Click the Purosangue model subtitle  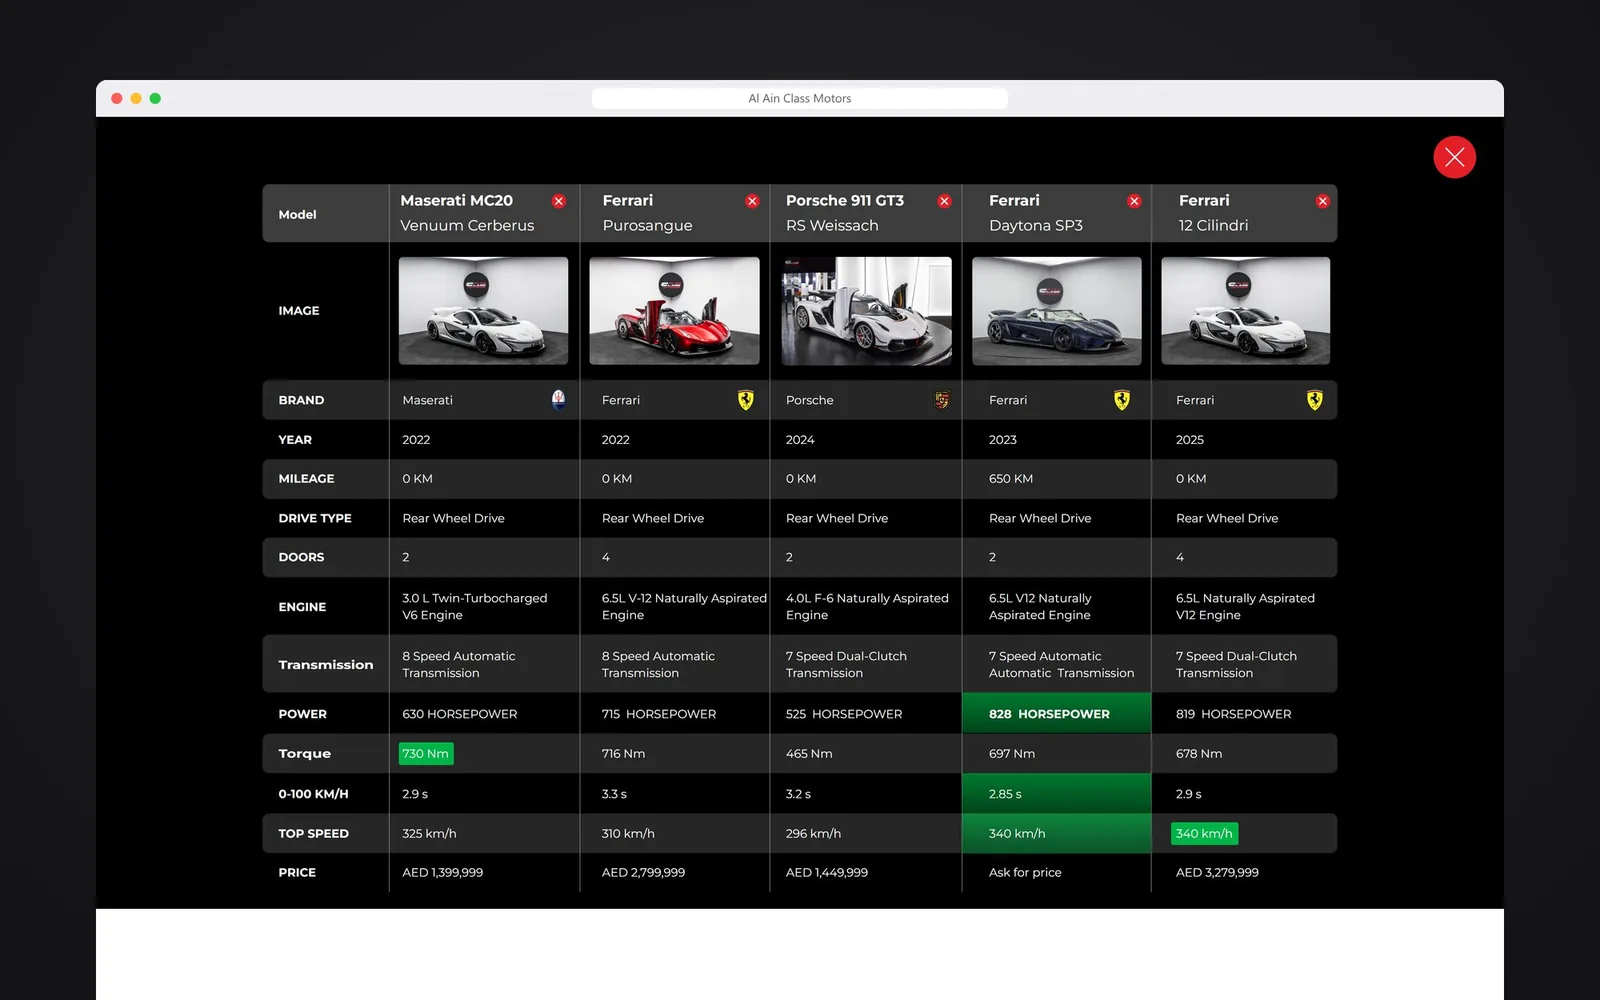[648, 226]
